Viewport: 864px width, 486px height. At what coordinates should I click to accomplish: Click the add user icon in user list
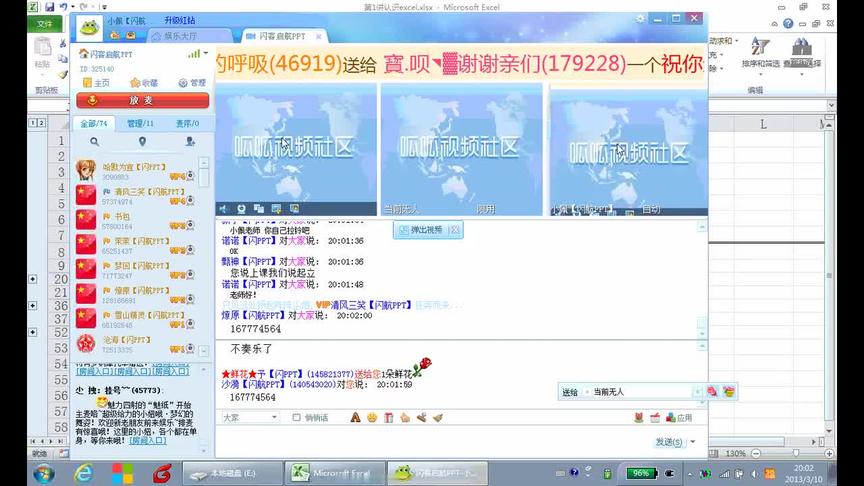point(190,142)
